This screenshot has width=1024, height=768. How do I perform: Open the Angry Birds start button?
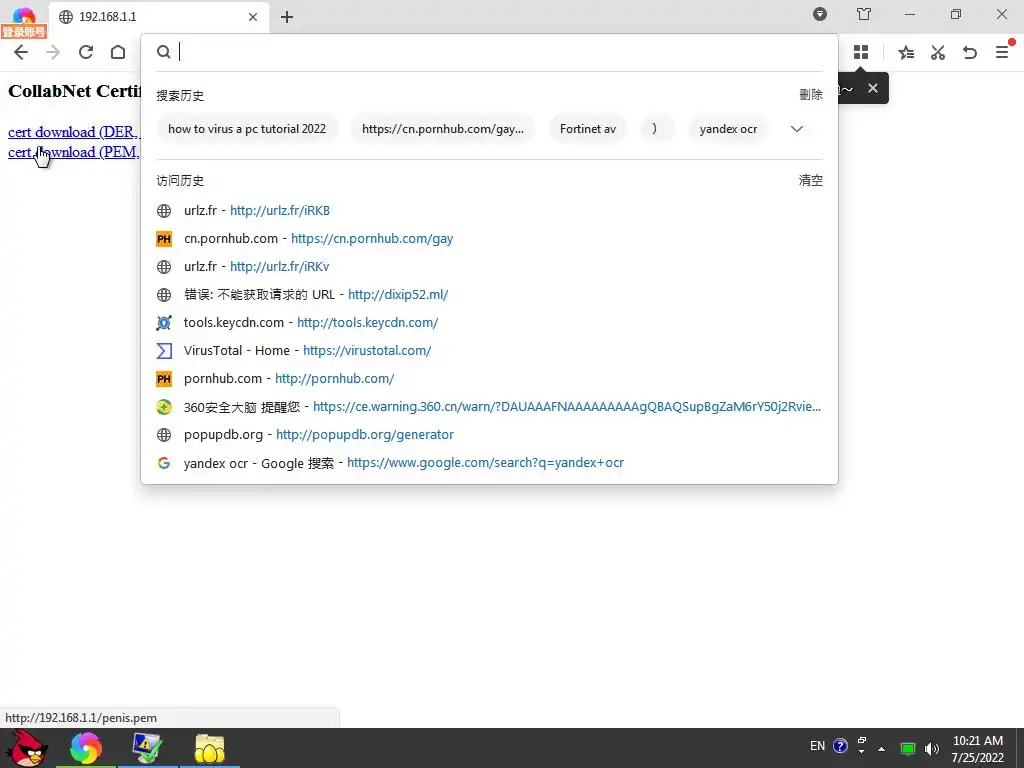(x=27, y=748)
